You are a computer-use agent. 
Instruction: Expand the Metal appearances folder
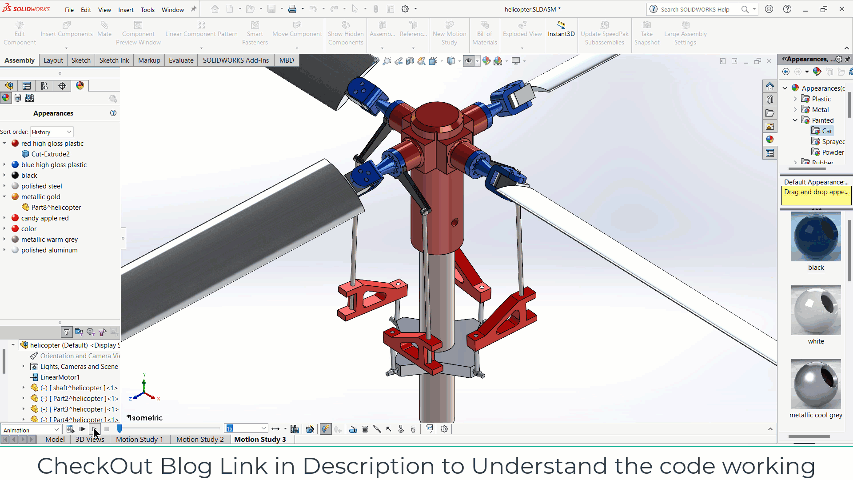coord(795,109)
